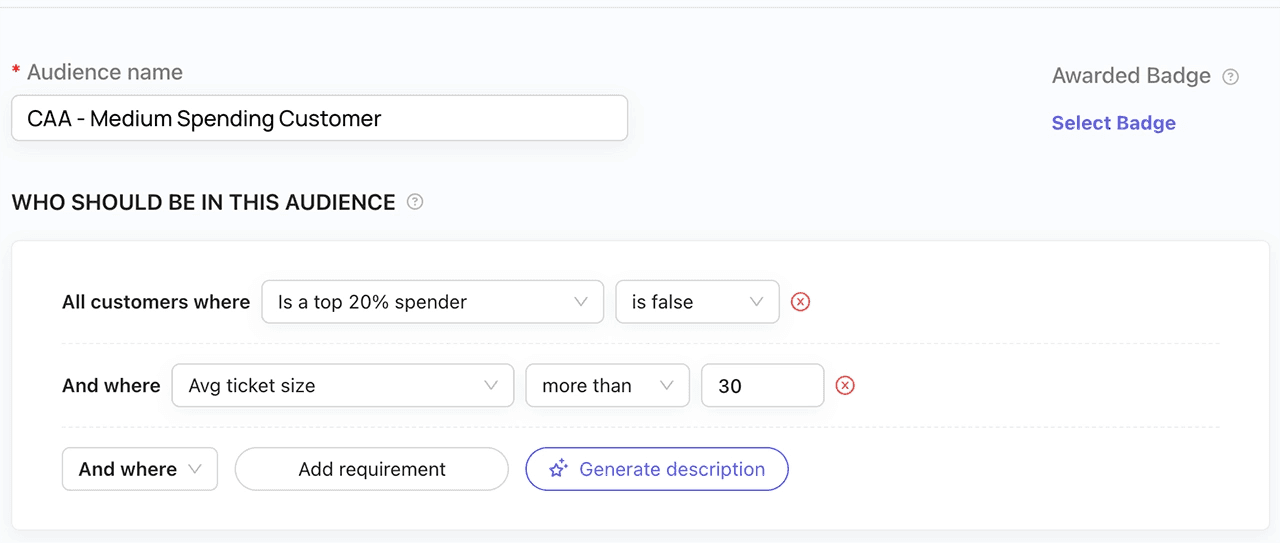Remove the "Is a top 20% spender" requirement
Screen dimensions: 1280x543
800,302
